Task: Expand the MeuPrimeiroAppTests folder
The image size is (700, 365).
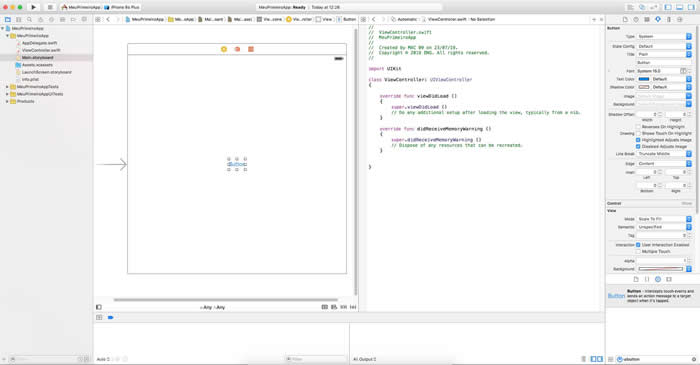Action: pos(7,87)
